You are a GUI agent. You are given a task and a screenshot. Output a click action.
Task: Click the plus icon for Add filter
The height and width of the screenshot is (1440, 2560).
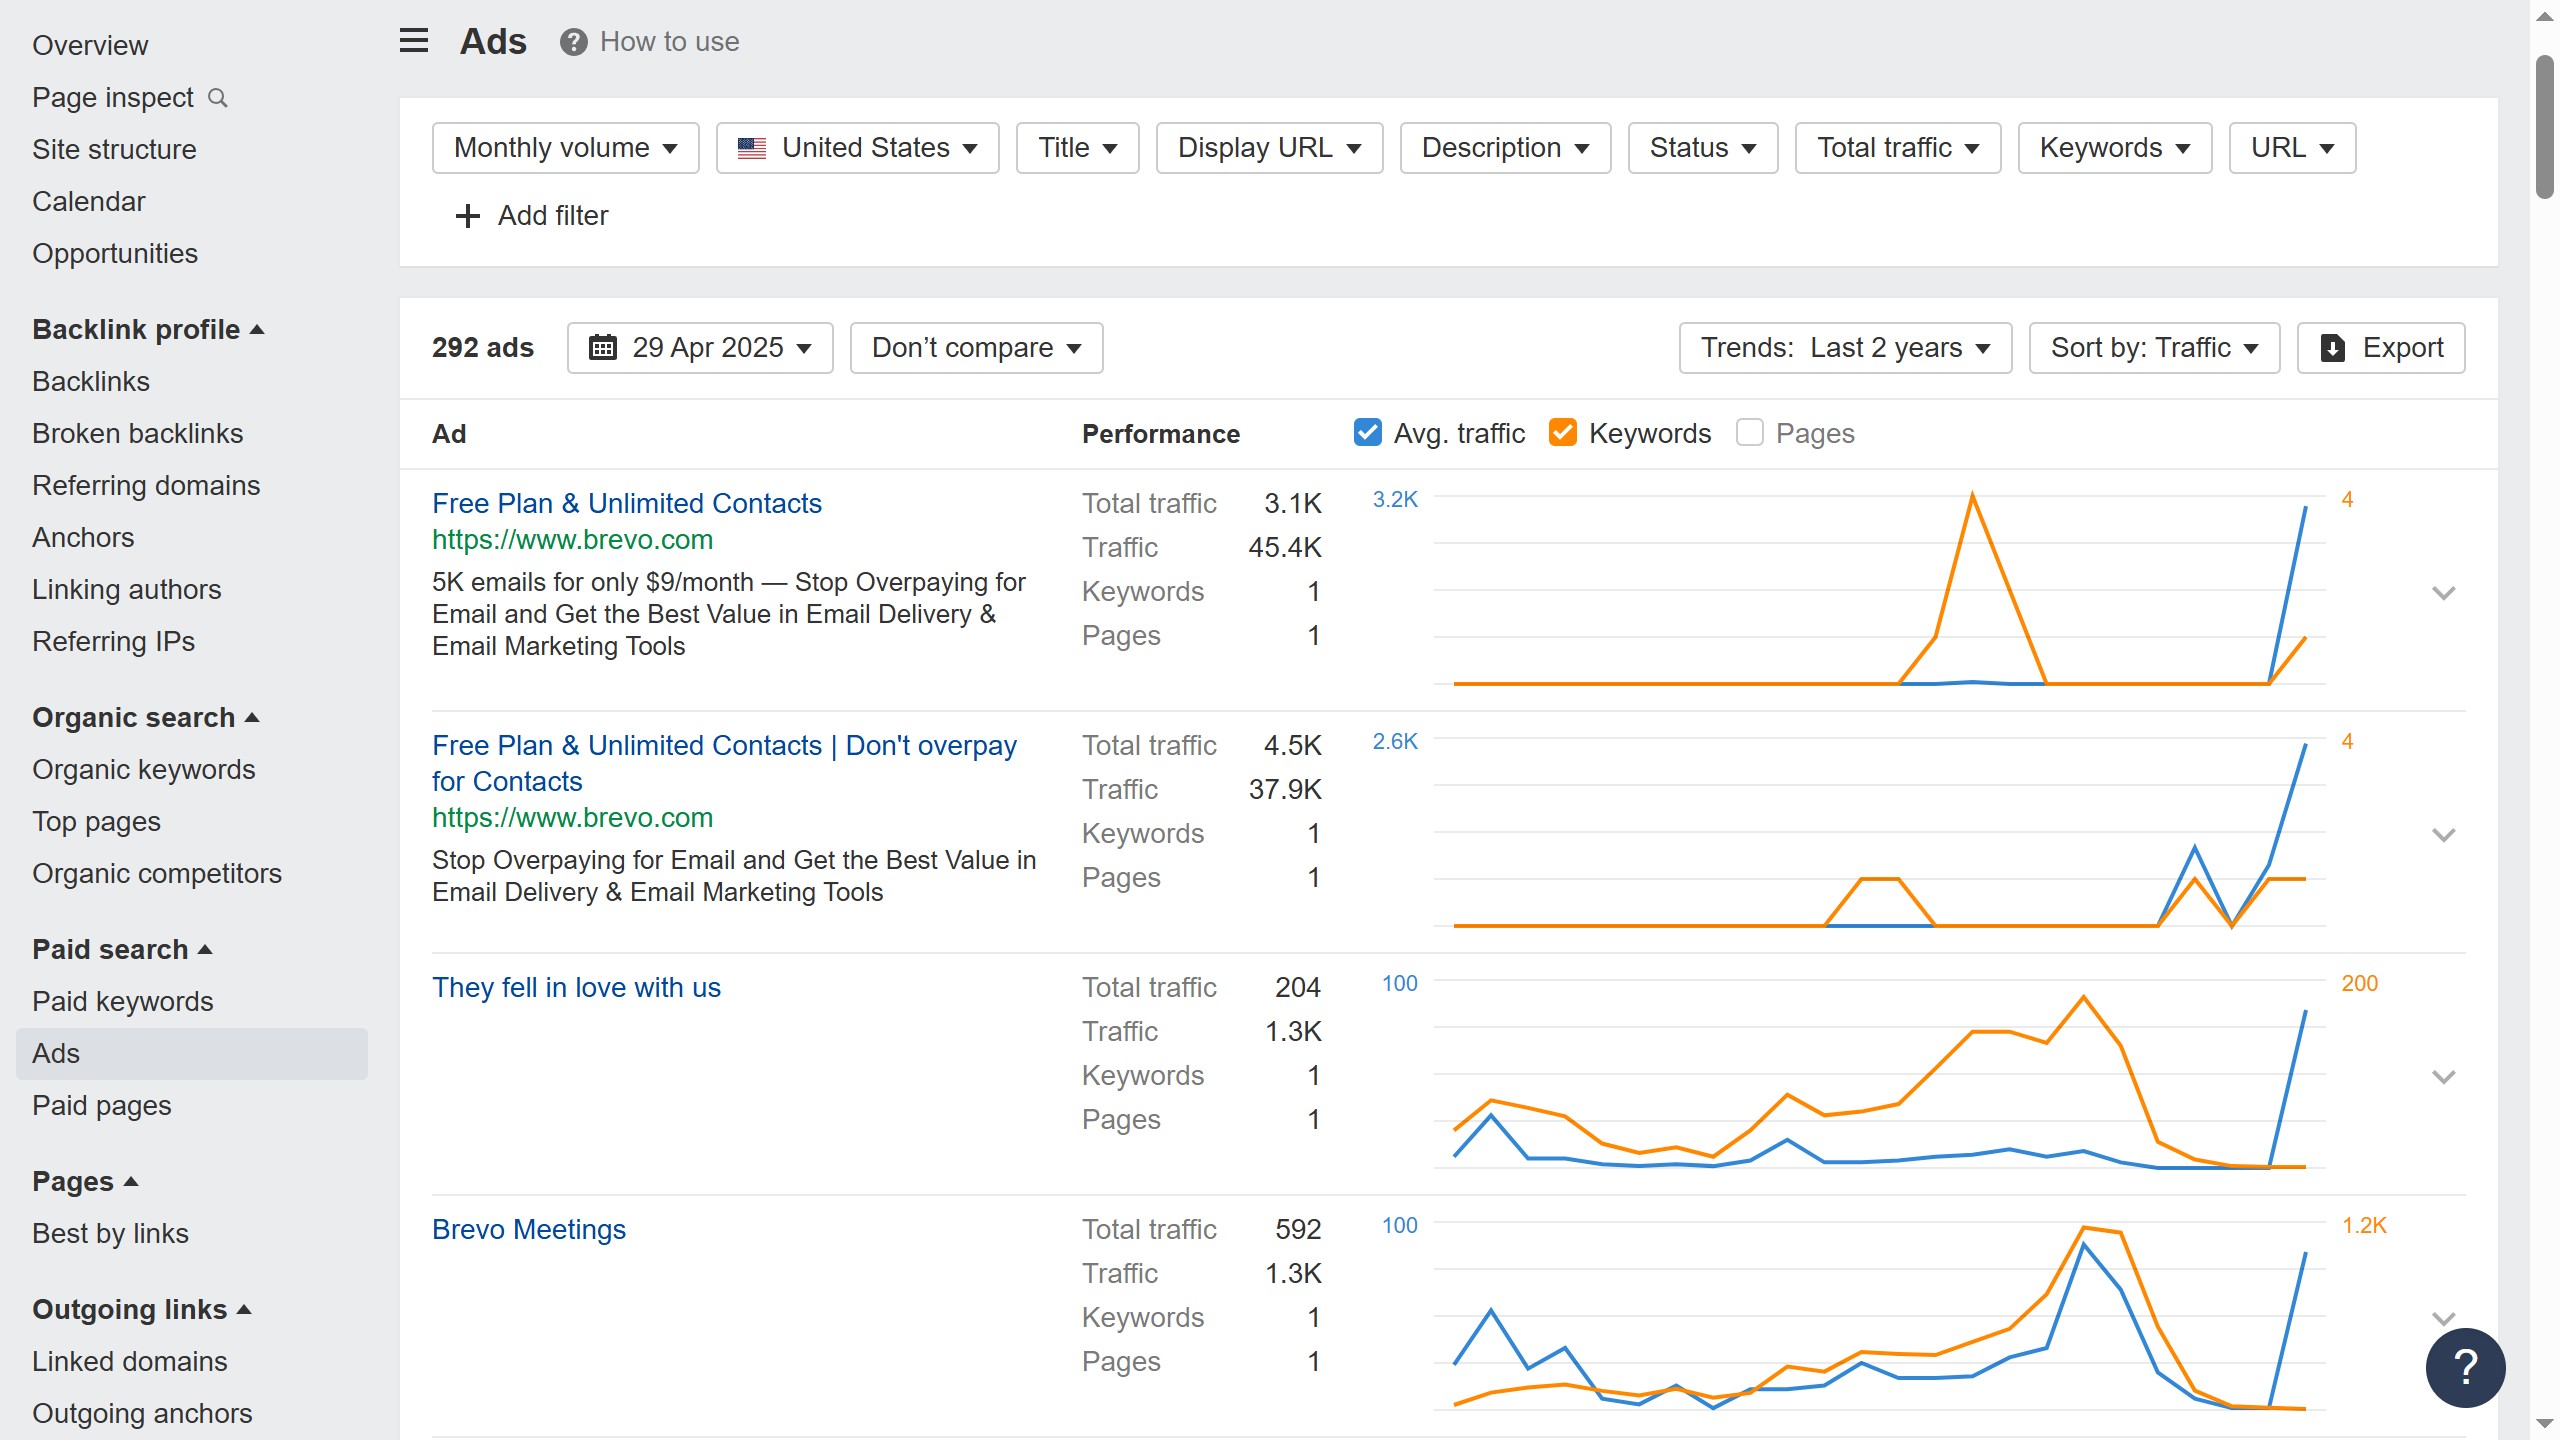click(467, 216)
